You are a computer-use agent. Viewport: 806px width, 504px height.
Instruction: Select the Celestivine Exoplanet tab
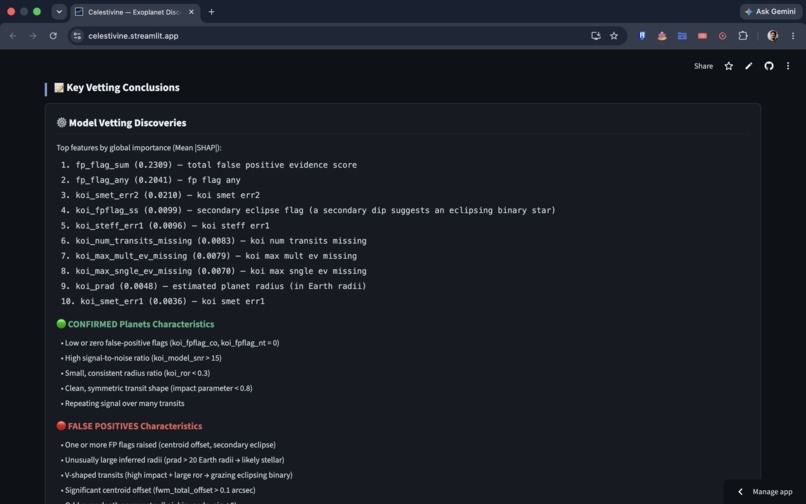click(x=135, y=12)
